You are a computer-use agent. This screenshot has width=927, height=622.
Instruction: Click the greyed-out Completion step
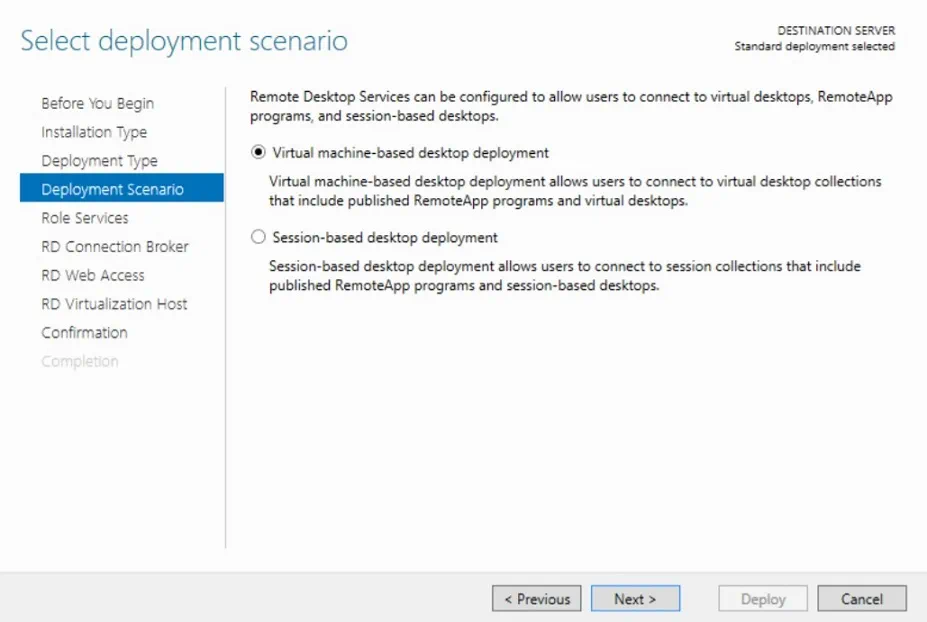pyautogui.click(x=80, y=361)
